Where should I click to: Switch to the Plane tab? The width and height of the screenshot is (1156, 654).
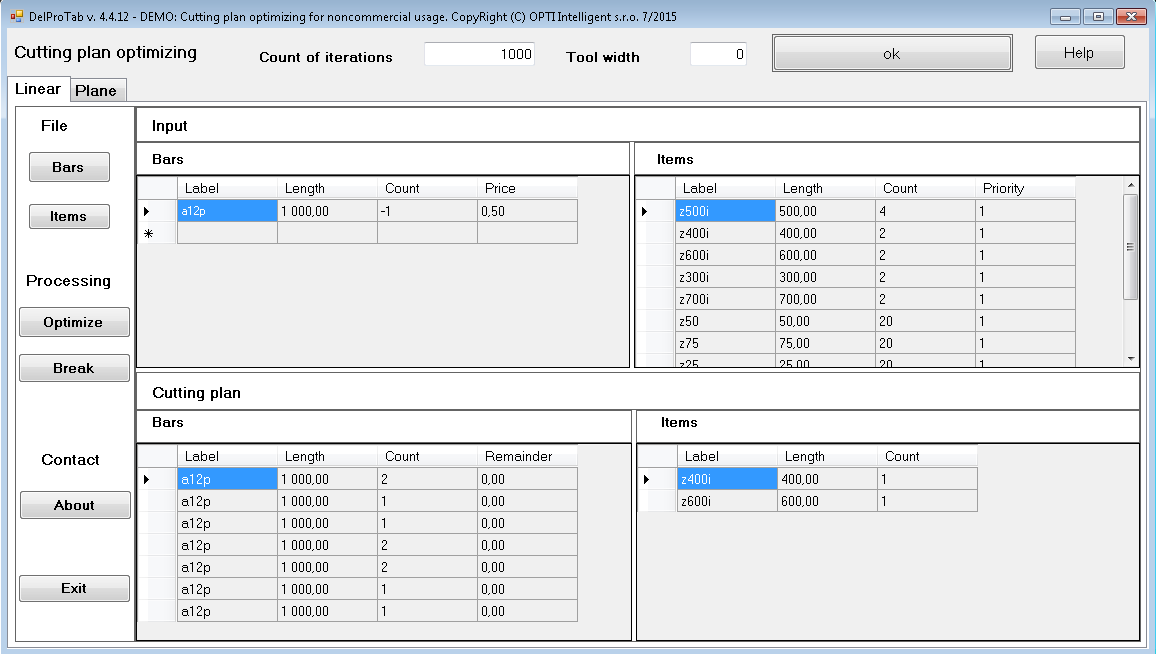99,91
